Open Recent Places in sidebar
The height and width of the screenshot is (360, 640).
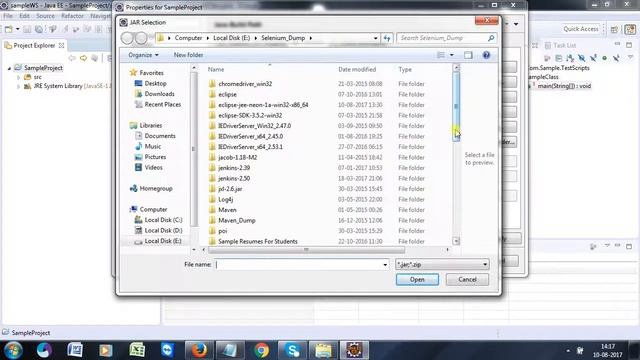162,104
